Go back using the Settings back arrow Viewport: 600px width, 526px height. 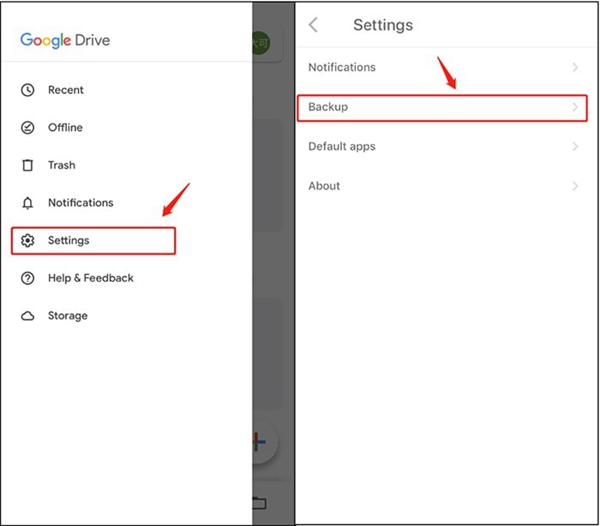(313, 25)
